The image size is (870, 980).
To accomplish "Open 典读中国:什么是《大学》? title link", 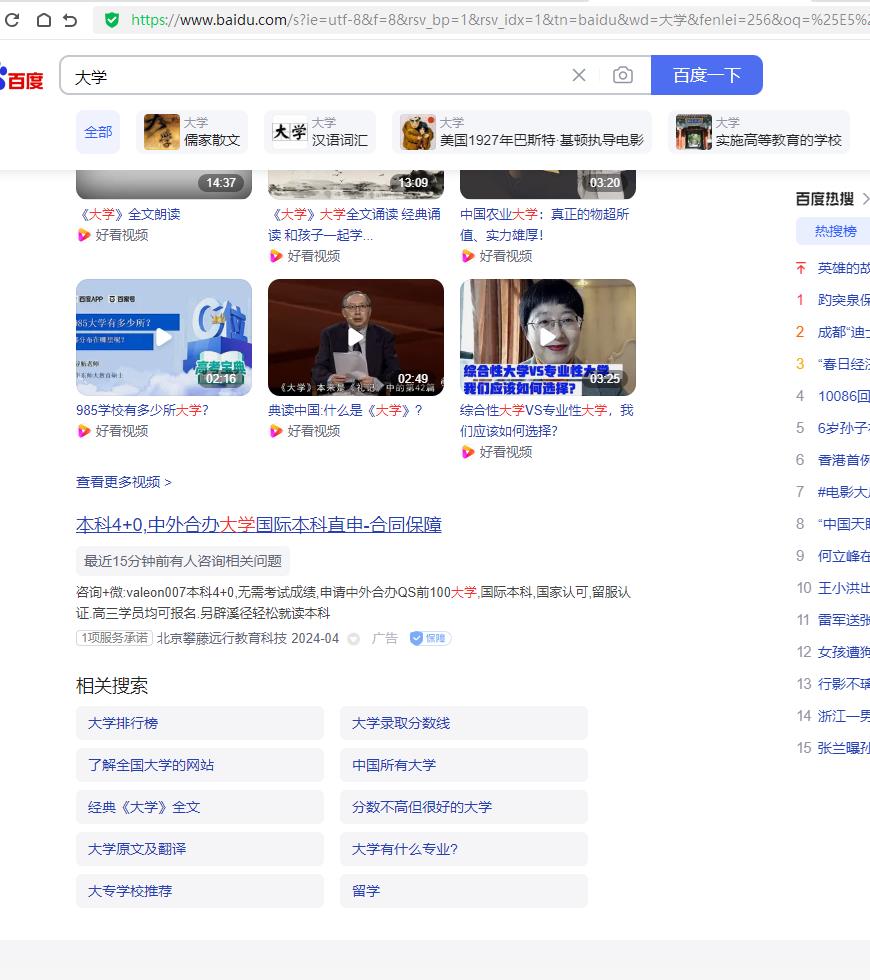I will [x=346, y=410].
